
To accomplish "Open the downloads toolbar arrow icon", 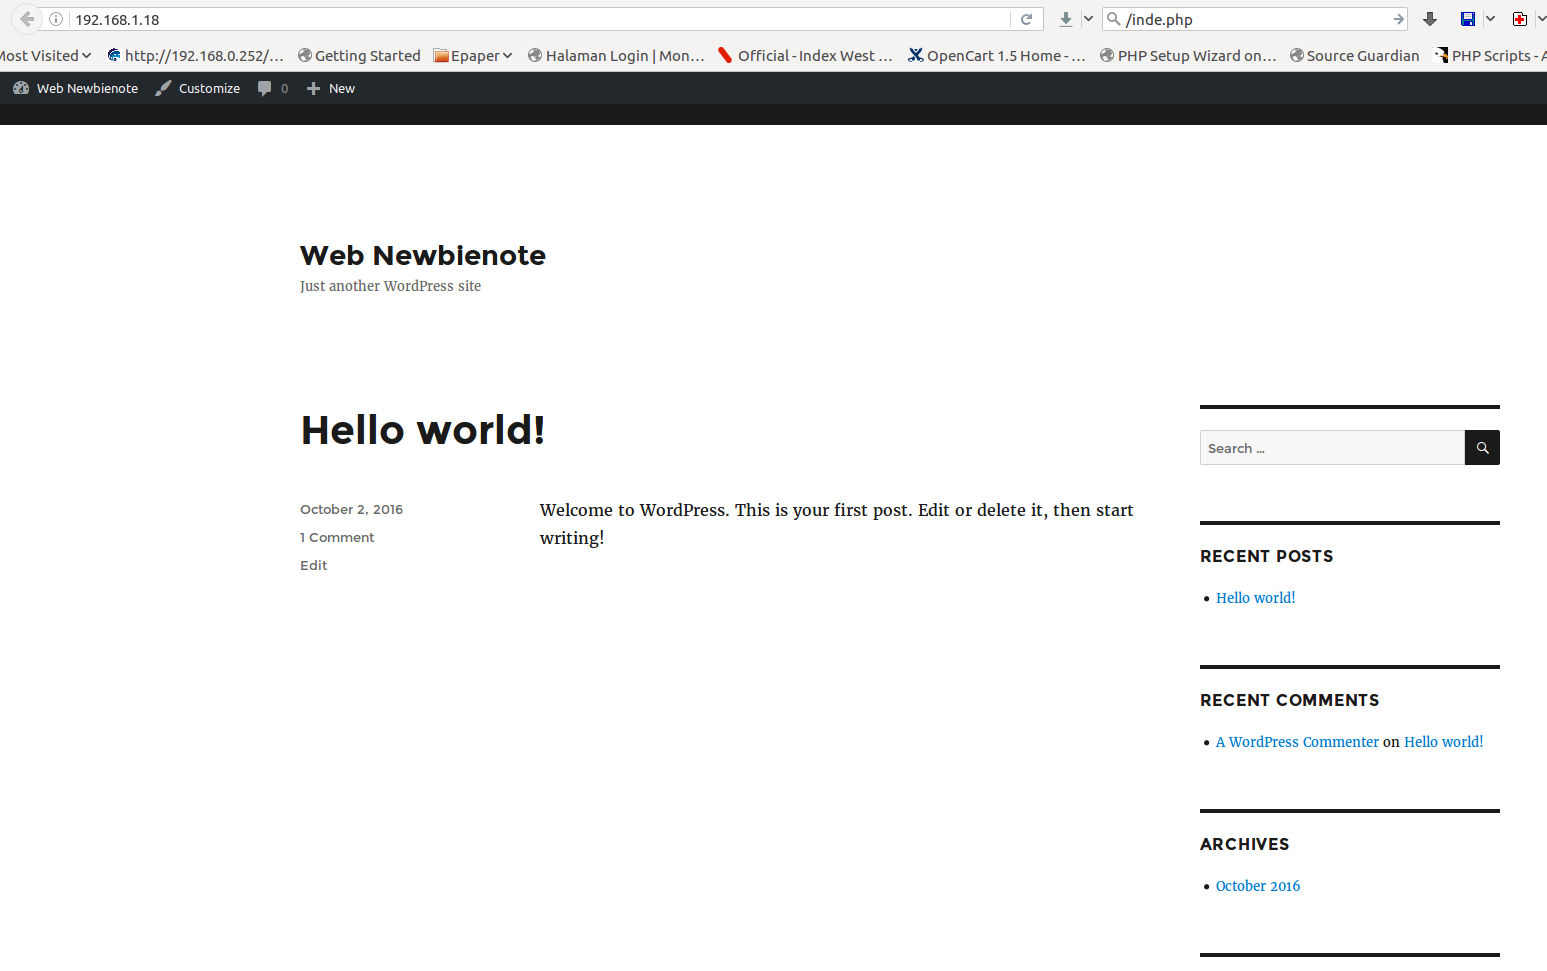I will (1430, 19).
